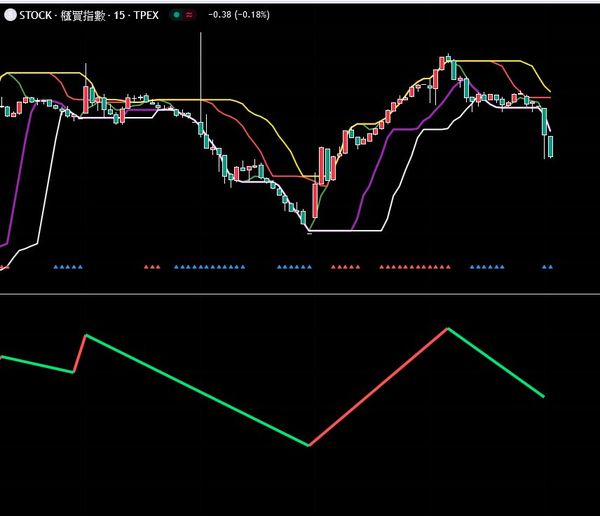This screenshot has width=600, height=516.
Task: Click the highest peak of the zigzag line
Action: click(448, 328)
